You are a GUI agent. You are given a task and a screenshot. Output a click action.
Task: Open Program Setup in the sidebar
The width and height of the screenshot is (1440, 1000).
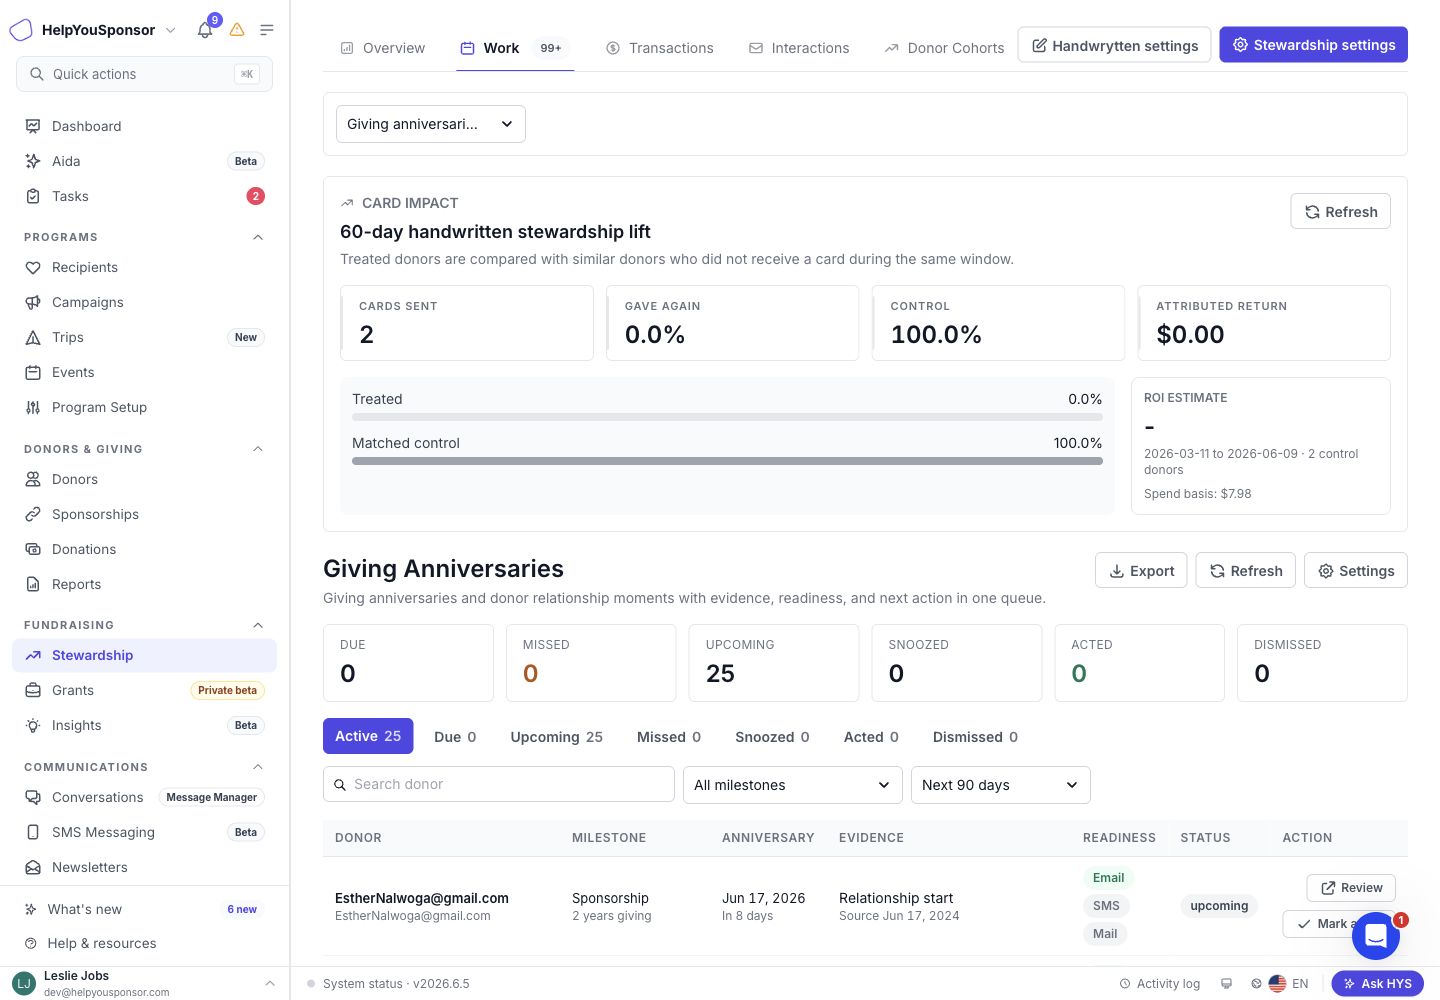tap(144, 407)
